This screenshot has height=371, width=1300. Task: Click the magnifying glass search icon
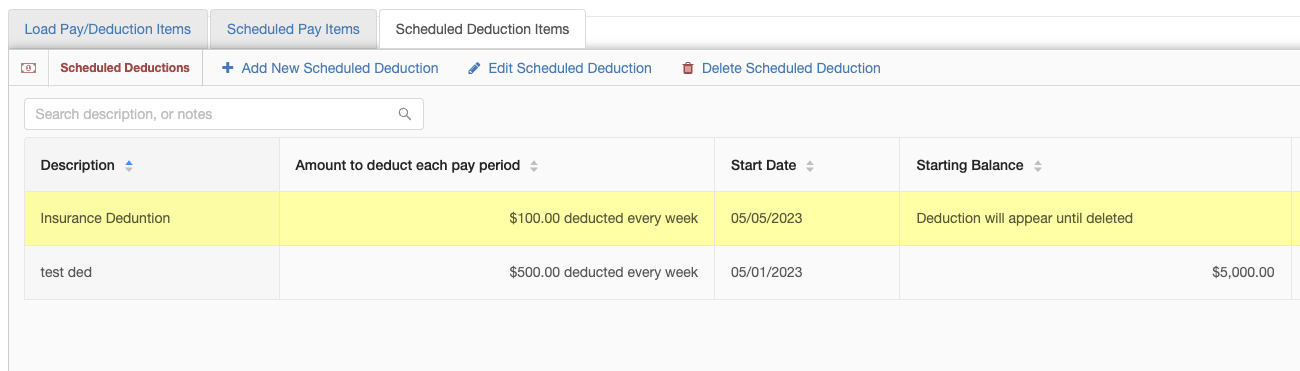click(405, 114)
